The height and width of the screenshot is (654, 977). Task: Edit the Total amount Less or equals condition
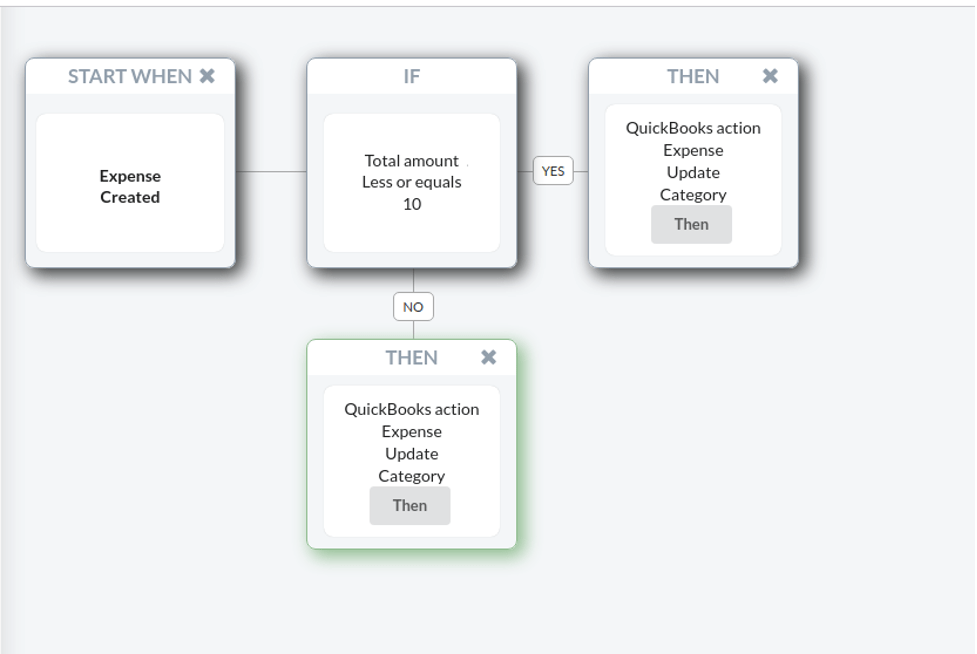tap(412, 182)
